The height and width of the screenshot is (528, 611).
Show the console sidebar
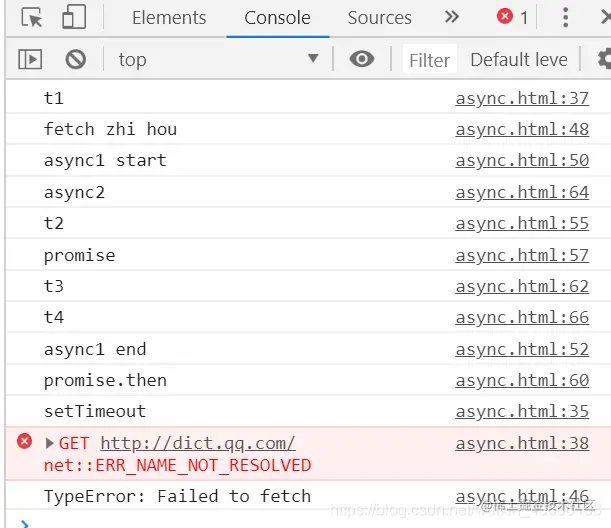point(30,60)
